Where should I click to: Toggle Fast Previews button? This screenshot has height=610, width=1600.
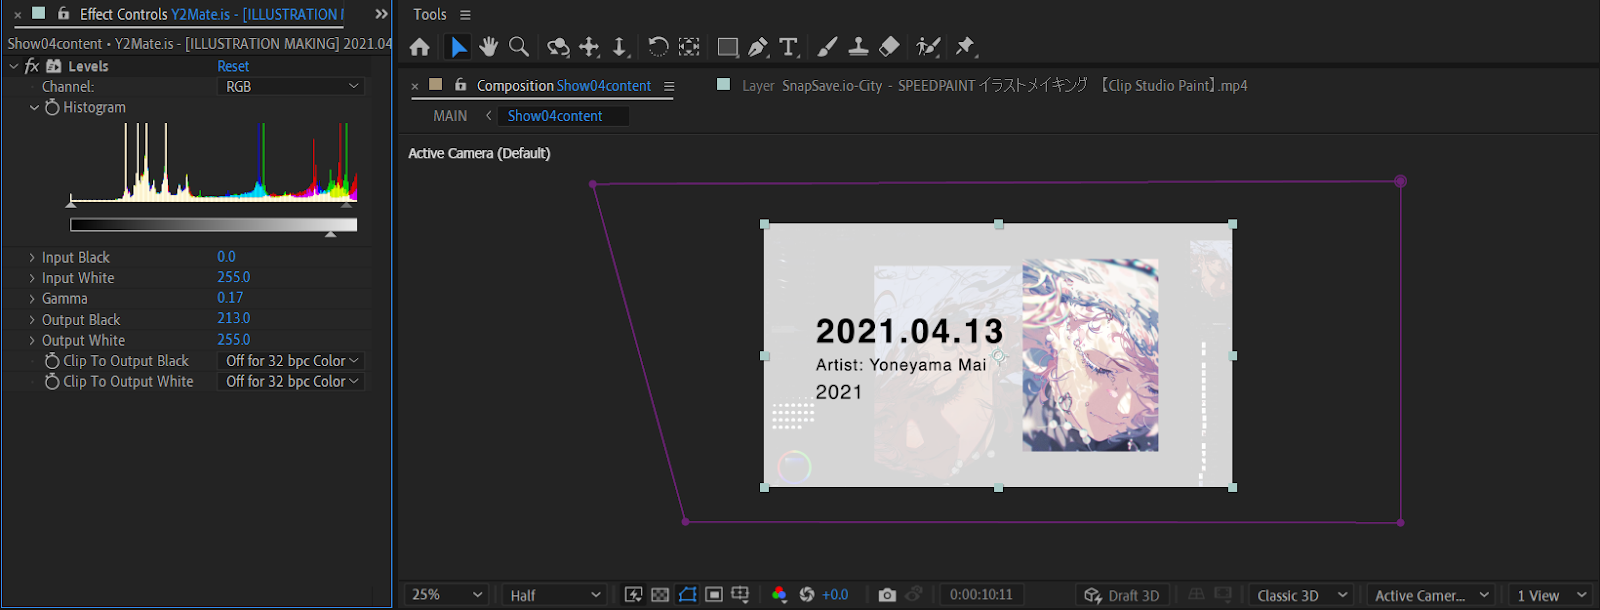click(x=633, y=595)
